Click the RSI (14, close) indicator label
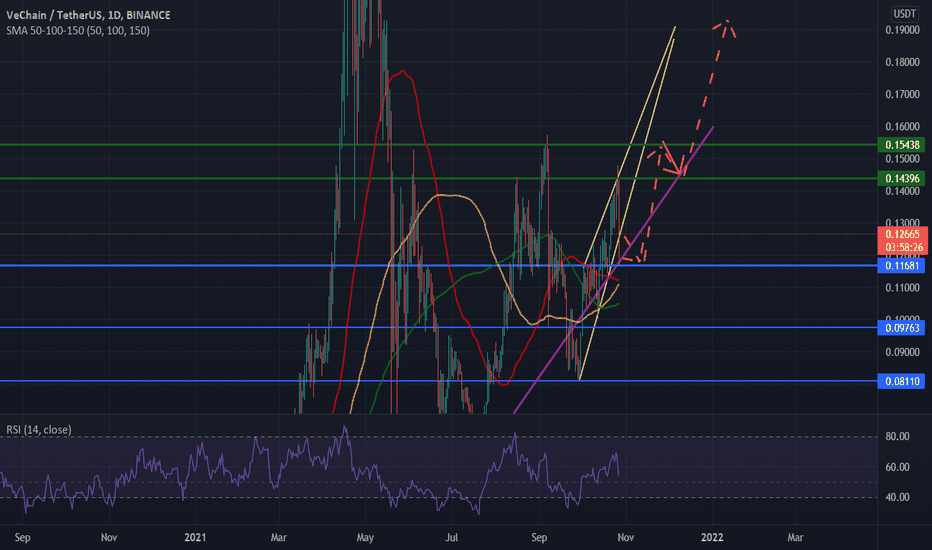Viewport: 932px width, 550px height. point(39,429)
